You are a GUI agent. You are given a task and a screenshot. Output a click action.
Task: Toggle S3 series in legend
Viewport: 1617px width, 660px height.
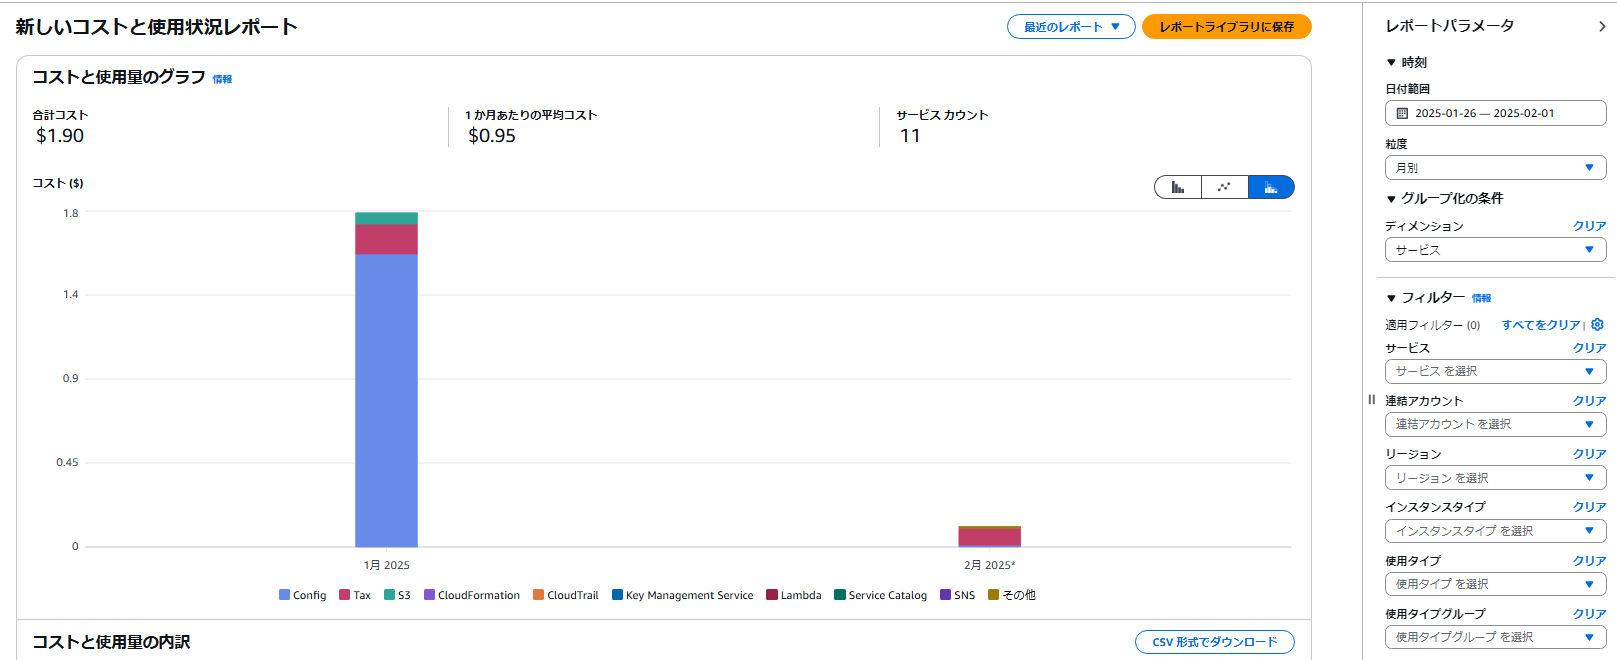coord(397,595)
